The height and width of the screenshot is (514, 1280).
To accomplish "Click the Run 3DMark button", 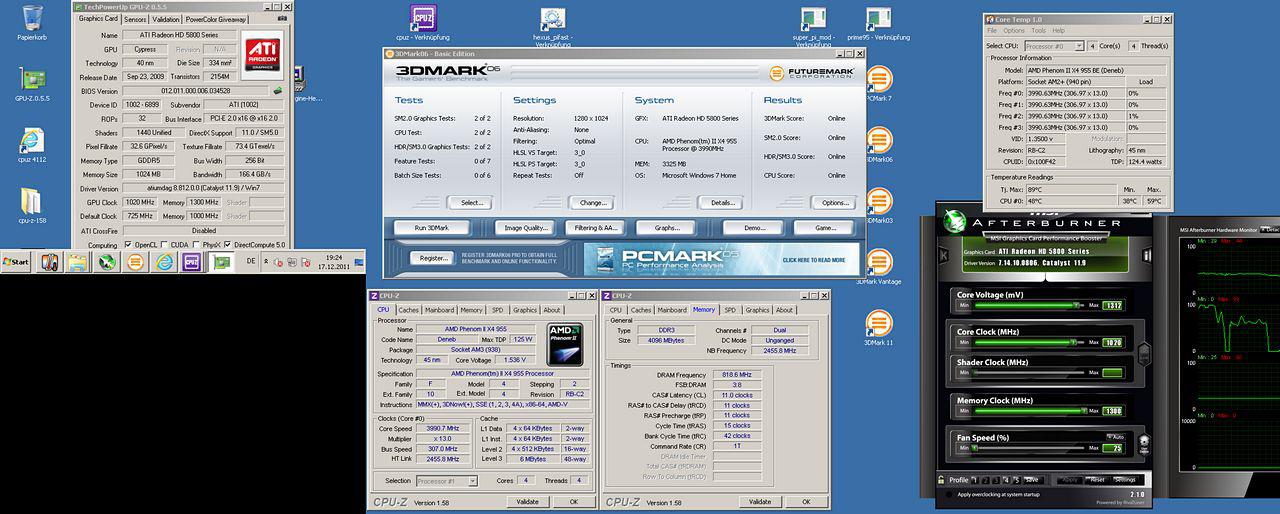I will 432,227.
